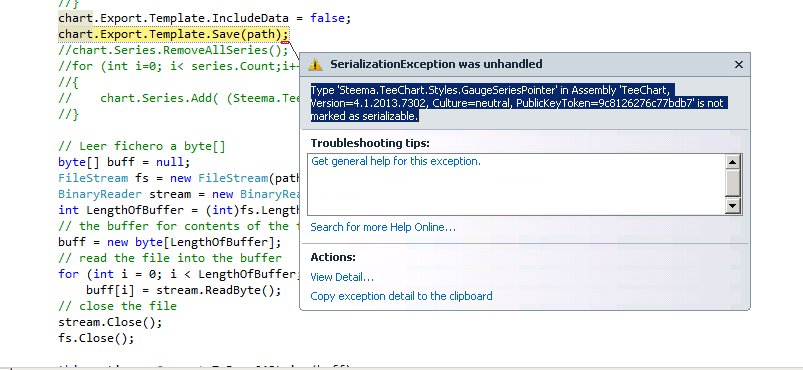This screenshot has width=803, height=370.
Task: Click 'Search for more Help Online…' link
Action: click(383, 227)
